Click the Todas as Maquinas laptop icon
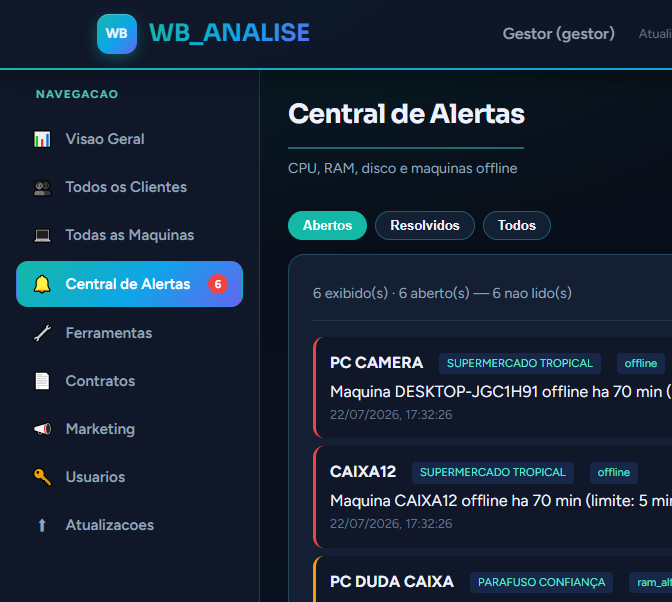 (x=42, y=235)
